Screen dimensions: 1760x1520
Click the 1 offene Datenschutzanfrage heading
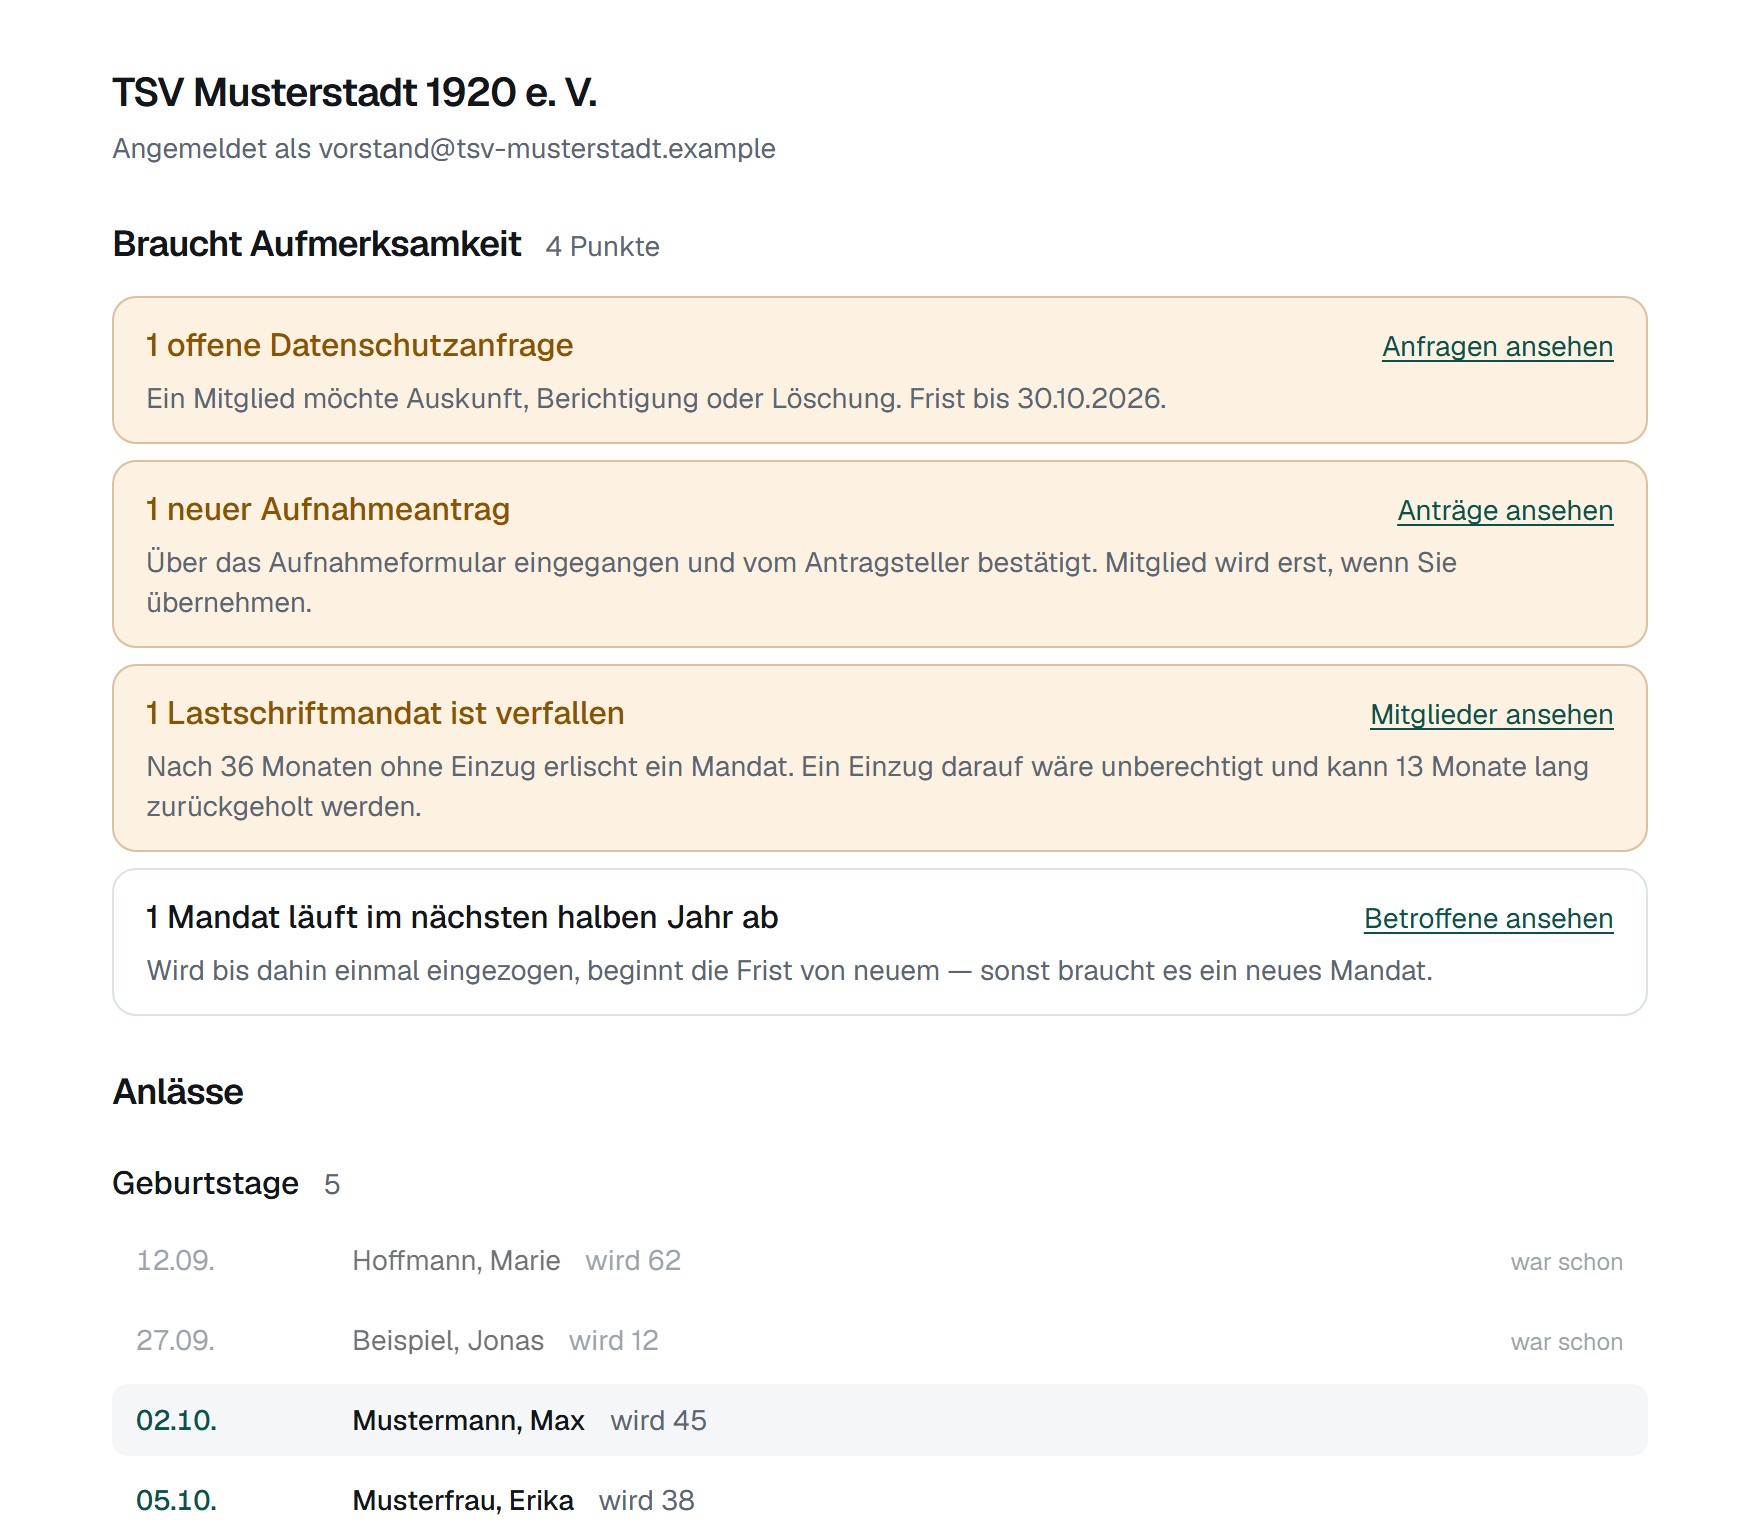tap(359, 345)
